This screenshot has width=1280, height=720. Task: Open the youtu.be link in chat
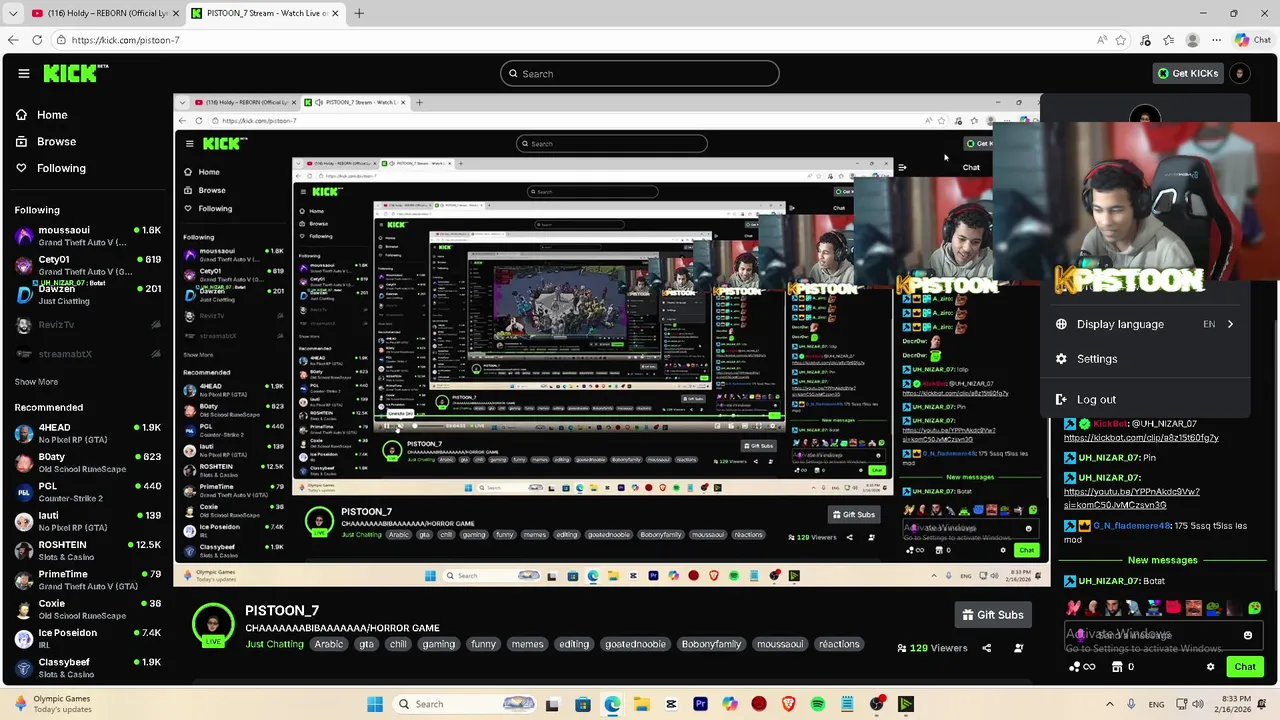(1132, 499)
